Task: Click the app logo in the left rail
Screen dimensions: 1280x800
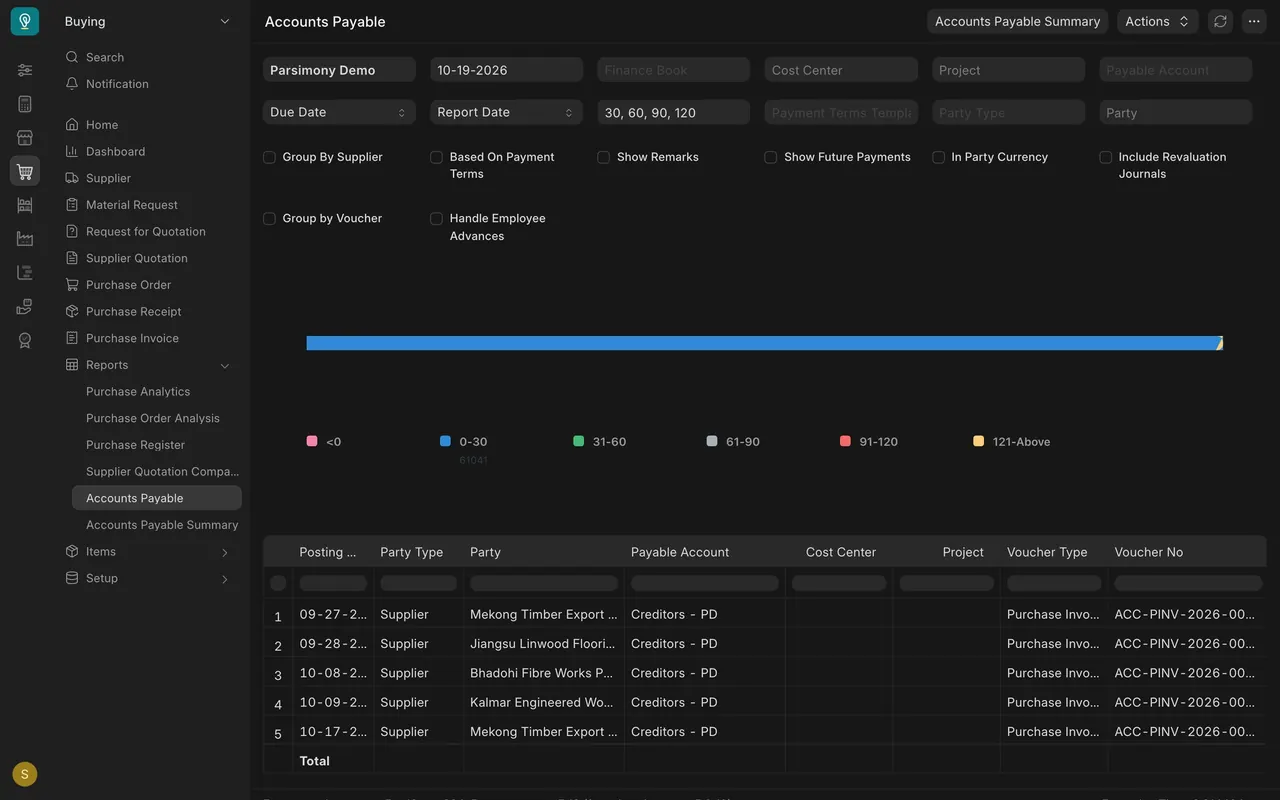Action: pos(25,21)
